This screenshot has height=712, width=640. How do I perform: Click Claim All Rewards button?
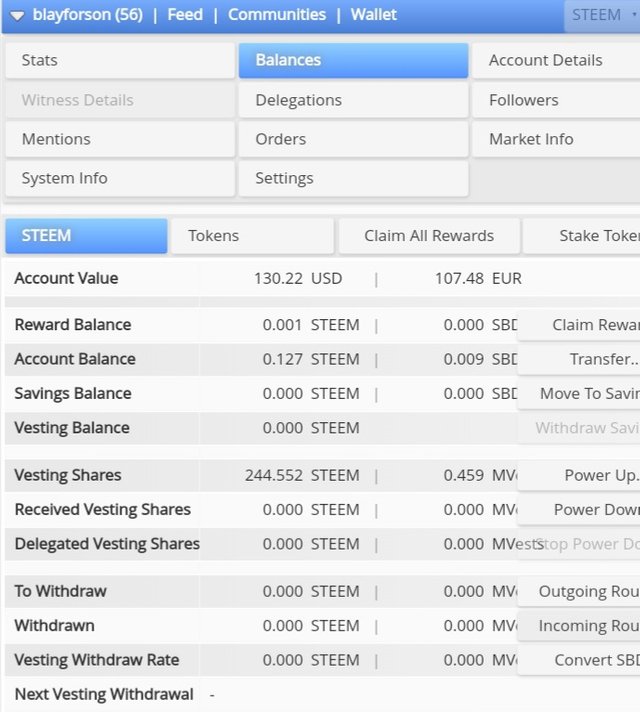pos(429,236)
